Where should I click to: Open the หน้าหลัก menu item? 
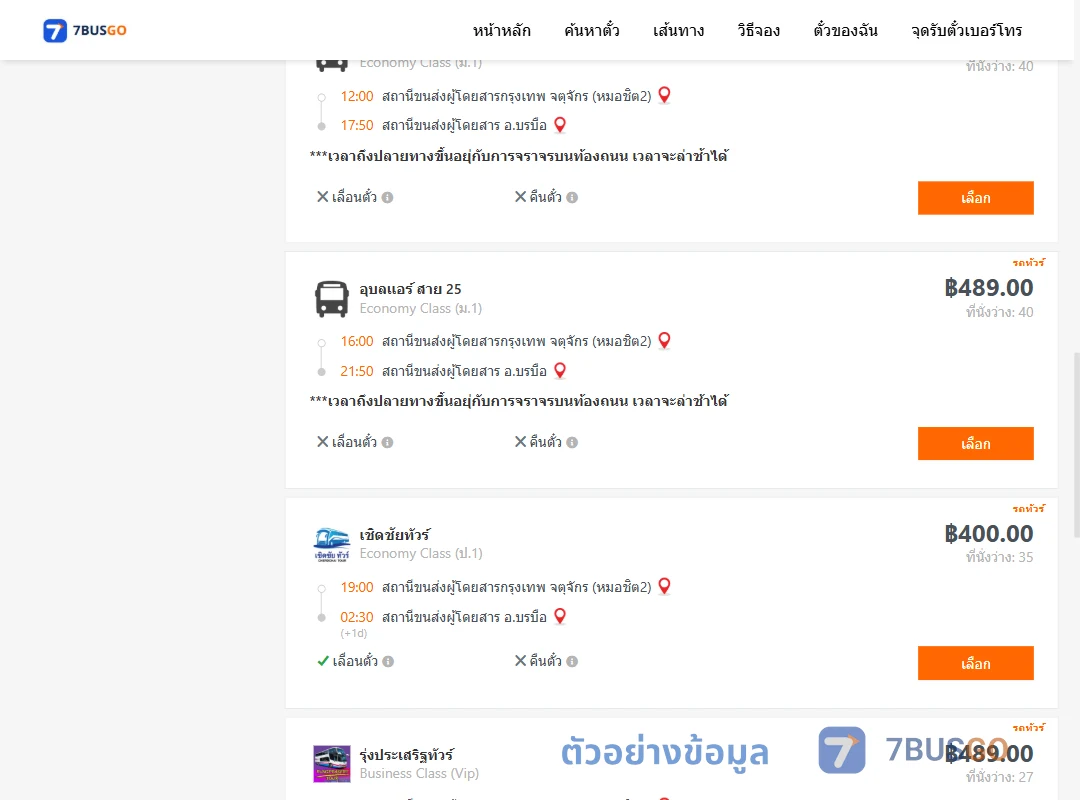(501, 30)
